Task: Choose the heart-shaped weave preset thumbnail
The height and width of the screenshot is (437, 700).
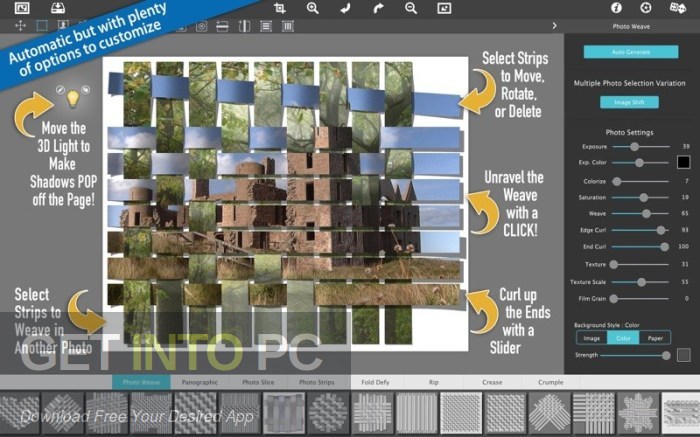Action: [x=19, y=413]
